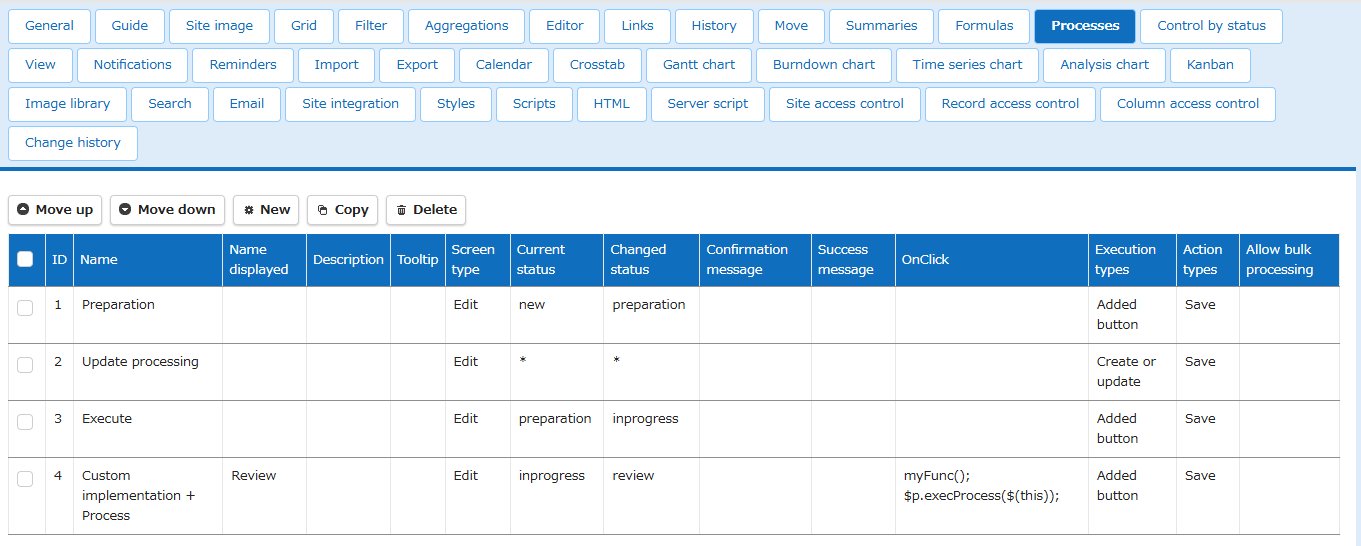Viewport: 1361px width, 546px height.
Task: Check the Execute row checkbox
Action: 26,422
